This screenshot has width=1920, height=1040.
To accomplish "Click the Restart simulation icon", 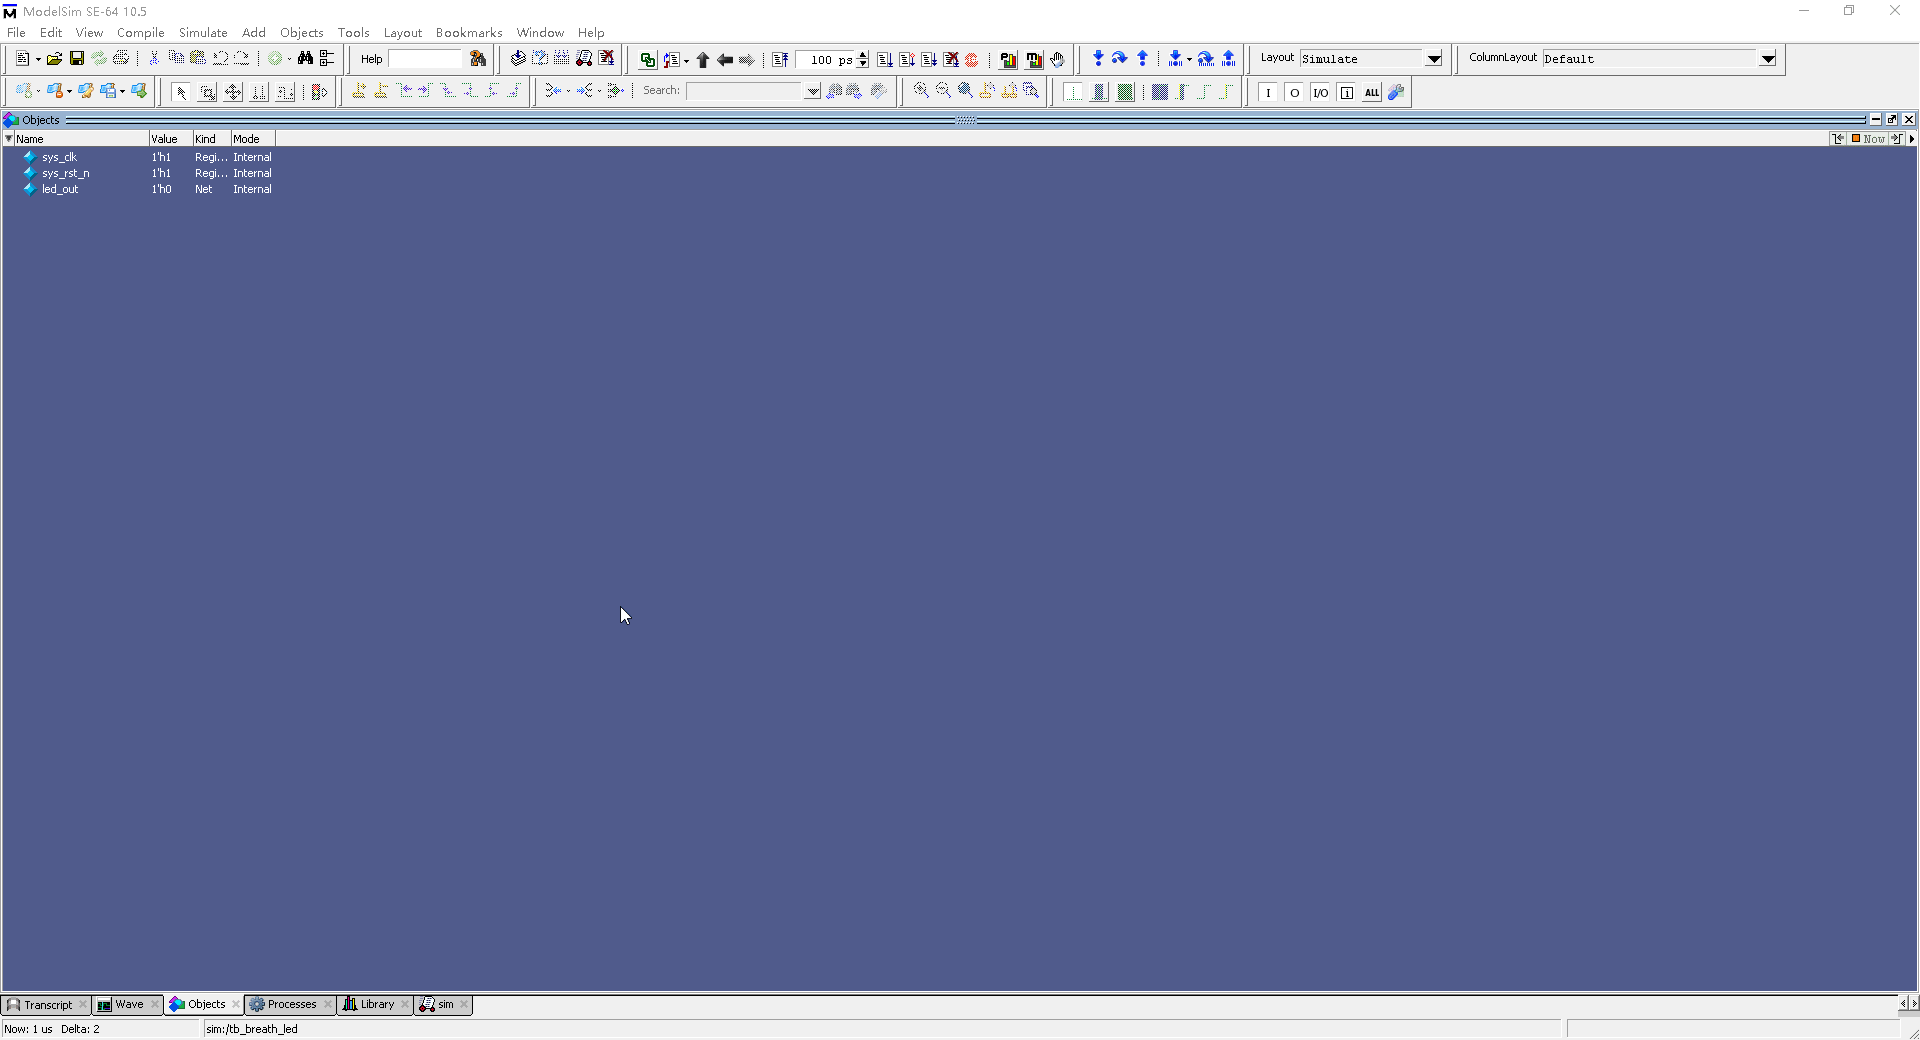I will tap(781, 60).
